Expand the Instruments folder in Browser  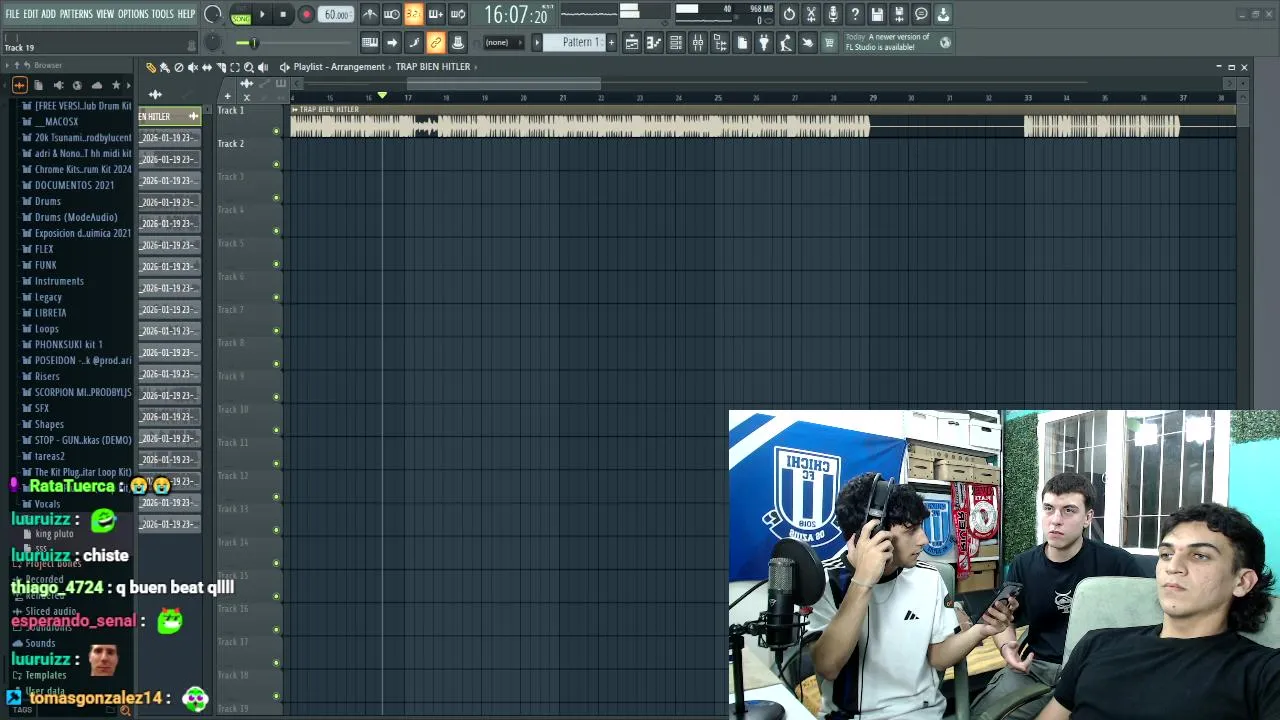click(x=59, y=281)
